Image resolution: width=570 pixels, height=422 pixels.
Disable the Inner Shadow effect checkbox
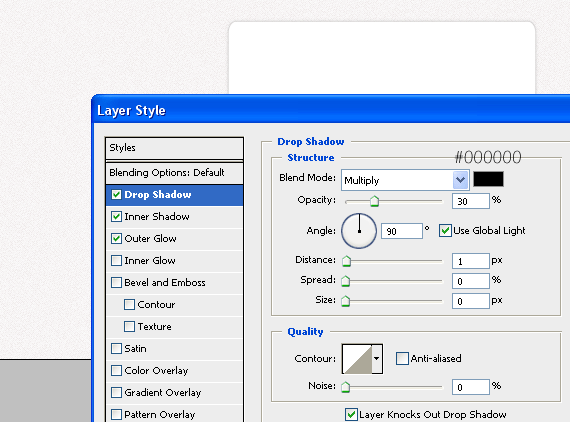(116, 217)
